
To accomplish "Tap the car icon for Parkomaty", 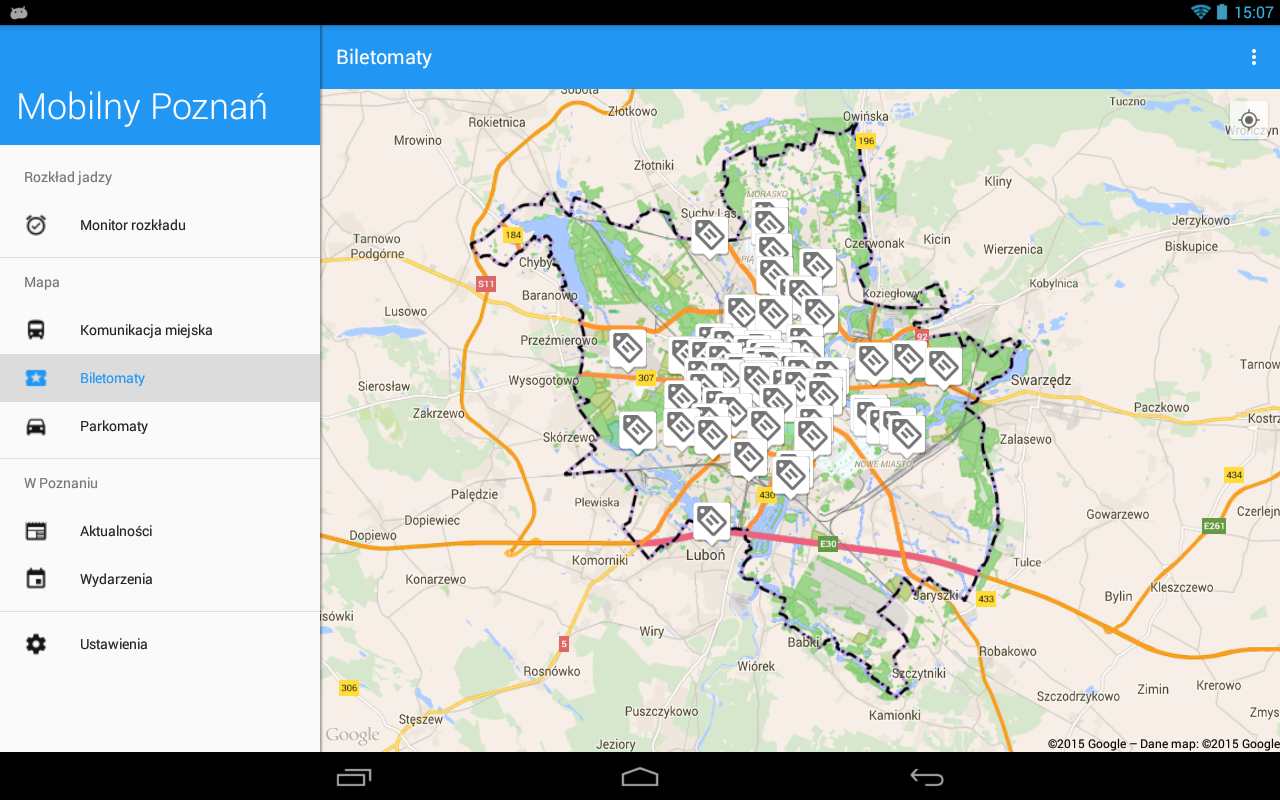I will pyautogui.click(x=36, y=426).
